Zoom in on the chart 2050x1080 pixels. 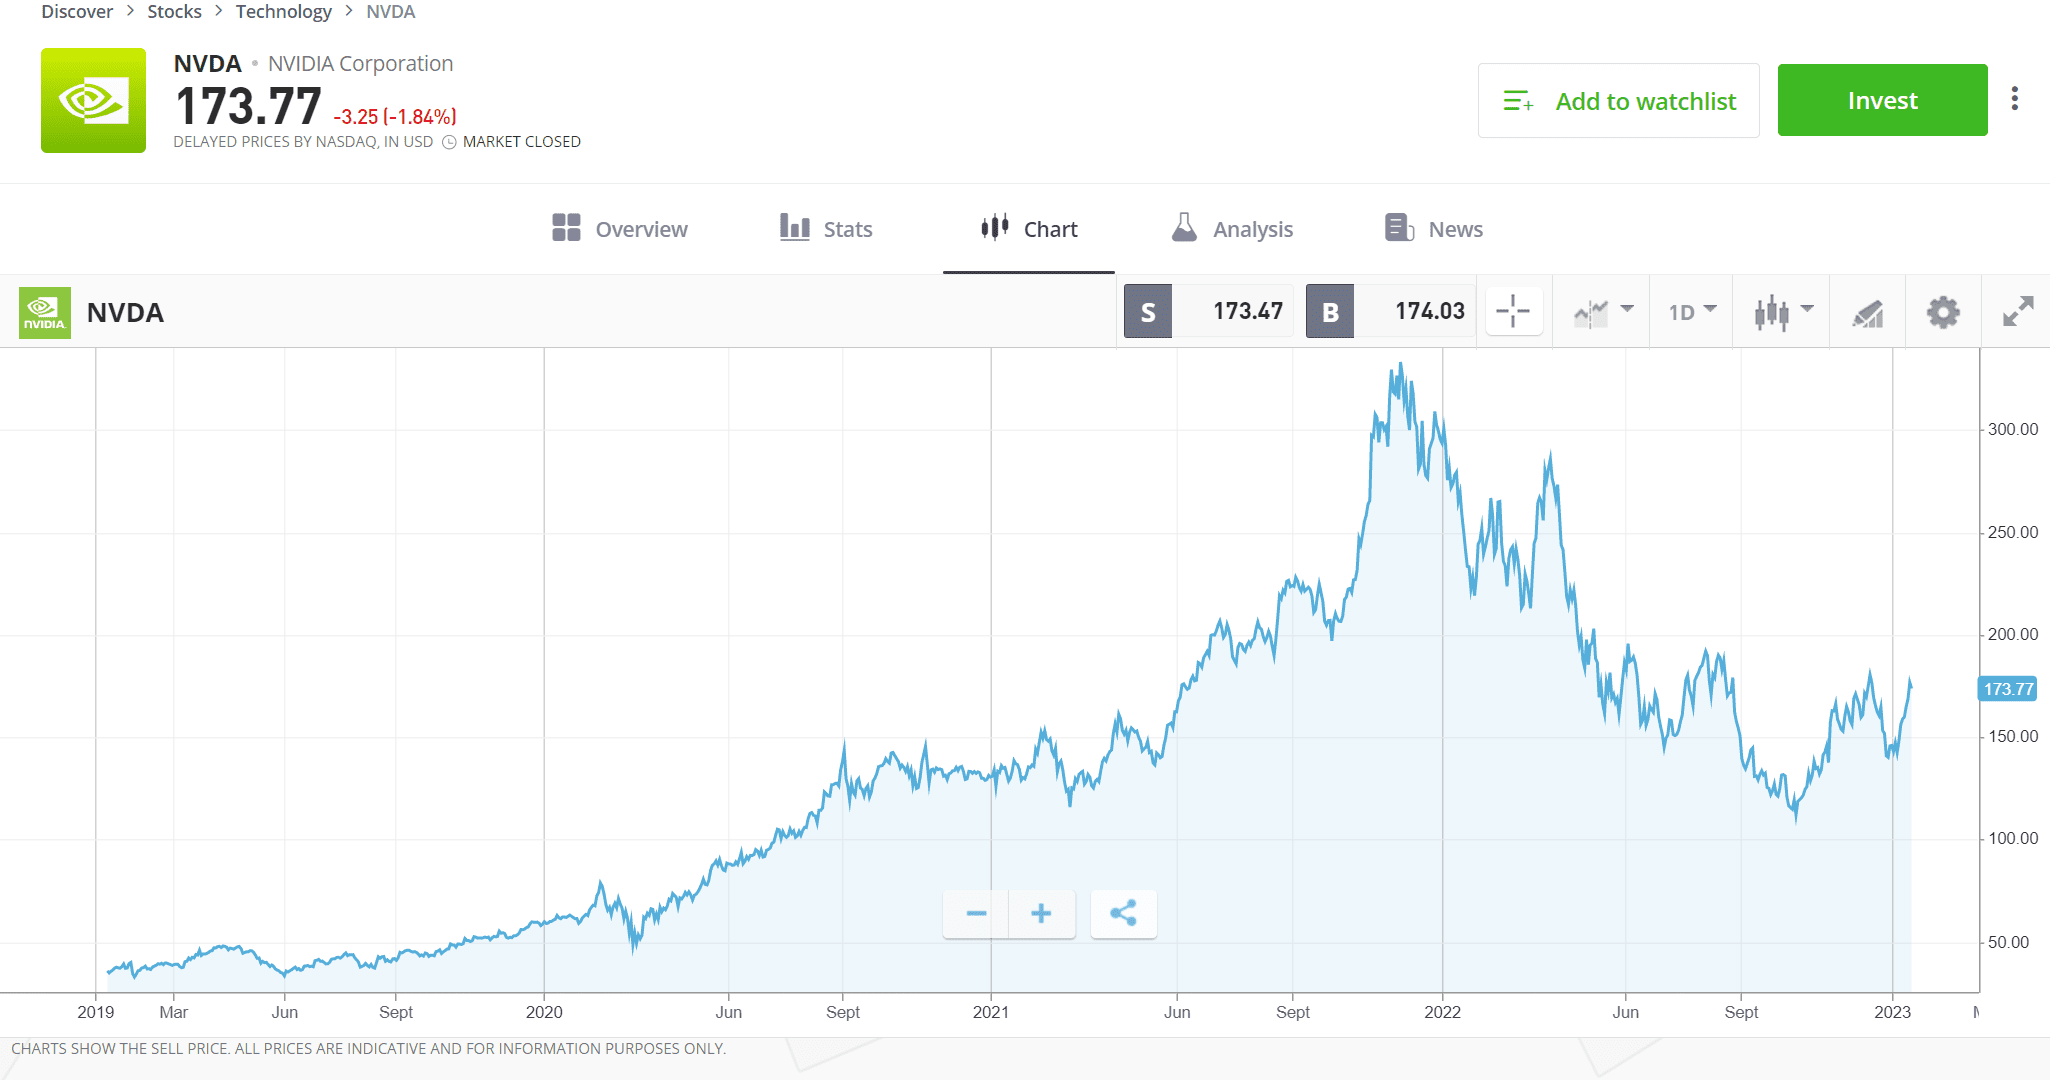click(x=1041, y=913)
